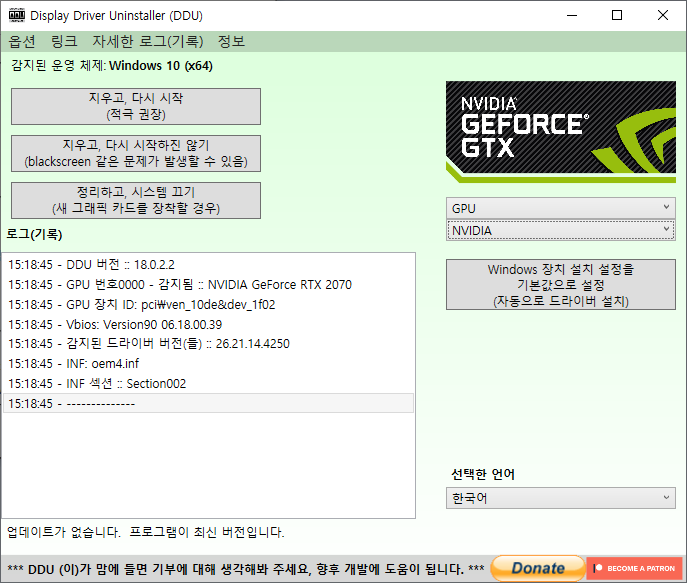Open the 옵션 menu
This screenshot has width=687, height=583.
tap(22, 41)
